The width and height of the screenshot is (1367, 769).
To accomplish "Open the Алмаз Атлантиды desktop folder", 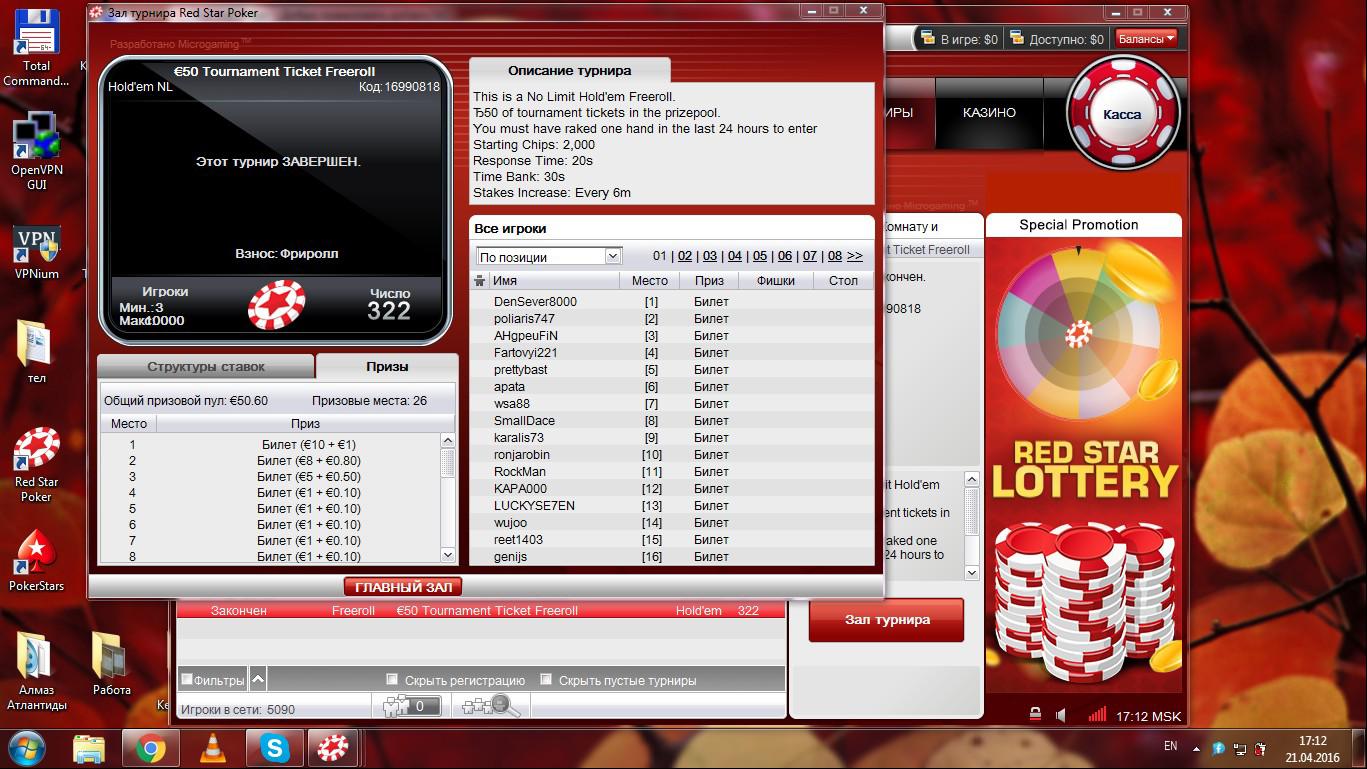I will (36, 672).
